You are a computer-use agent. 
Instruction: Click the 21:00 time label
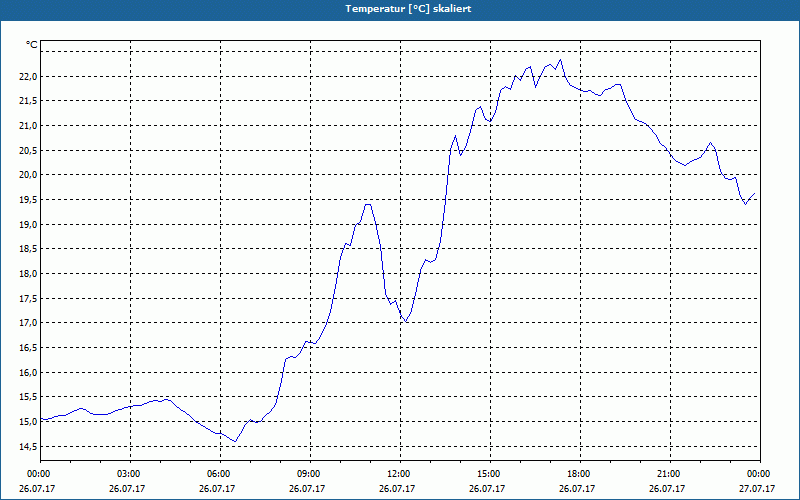tap(668, 474)
